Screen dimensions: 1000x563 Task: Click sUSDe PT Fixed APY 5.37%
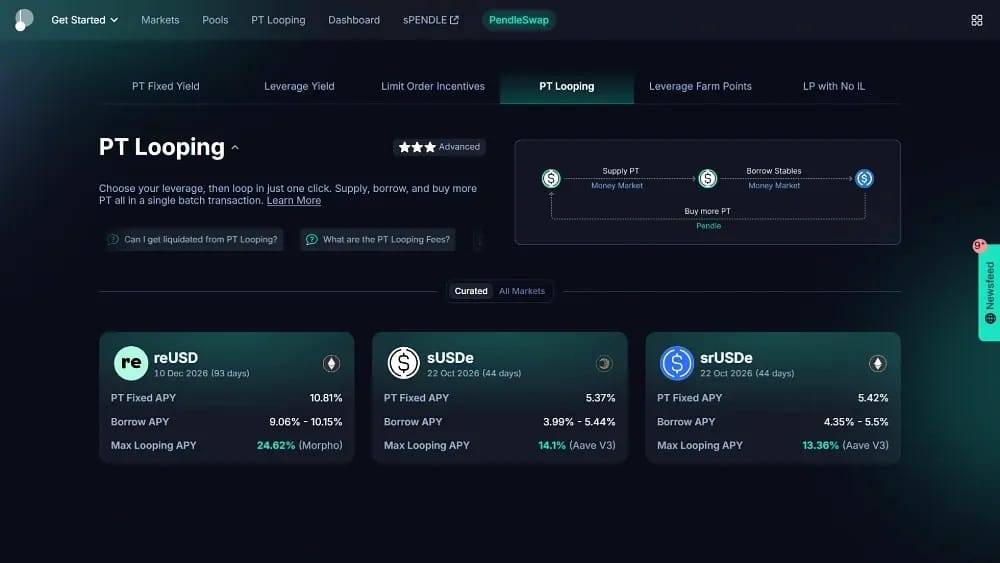pos(600,398)
